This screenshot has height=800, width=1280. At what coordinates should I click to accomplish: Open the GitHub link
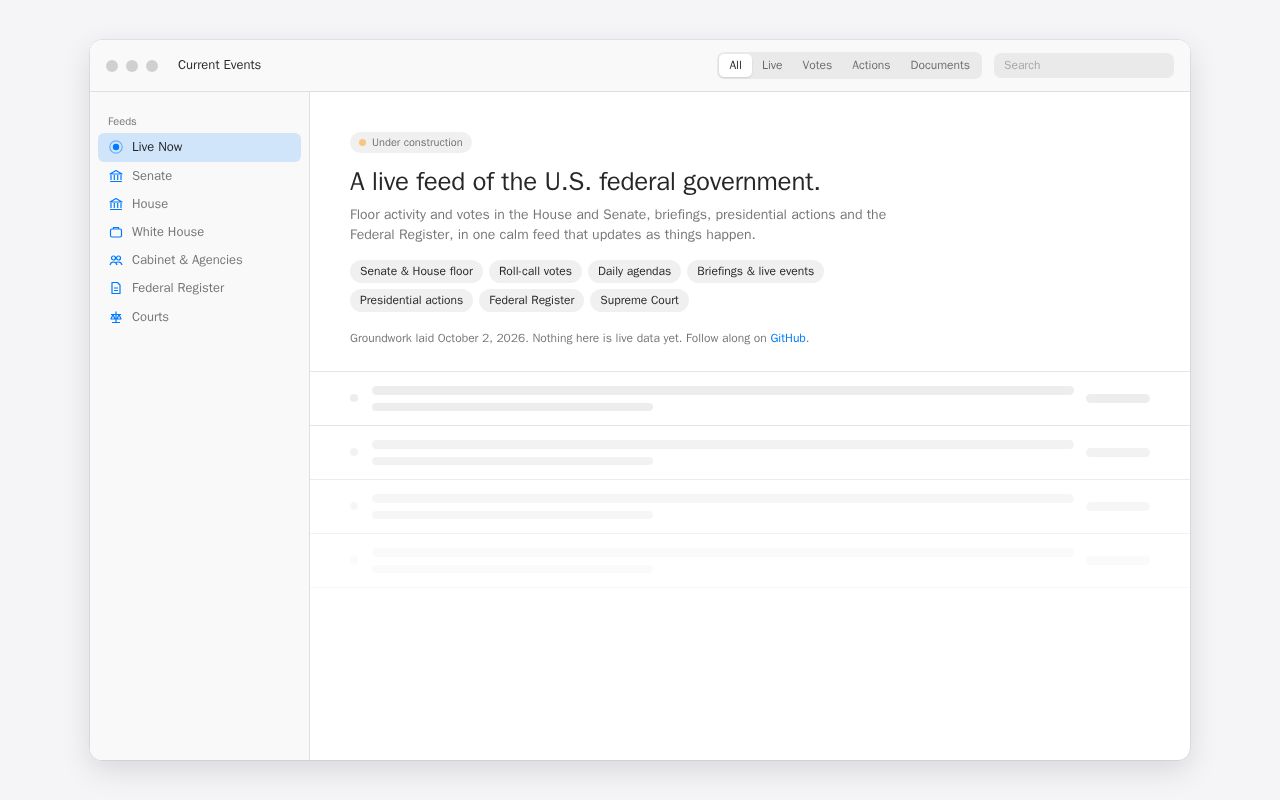click(x=788, y=338)
